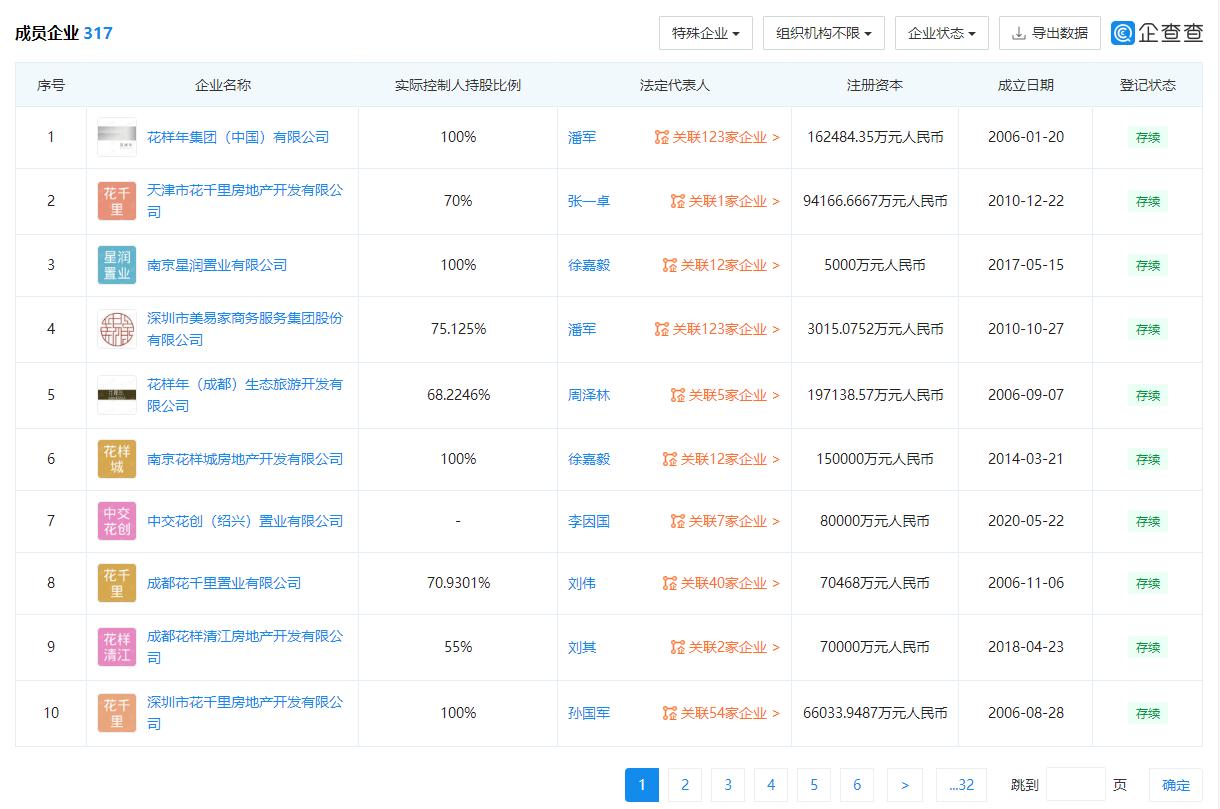View 关联40家企业 for 刘伟
Screen dimensions: 1220x809
click(721, 583)
